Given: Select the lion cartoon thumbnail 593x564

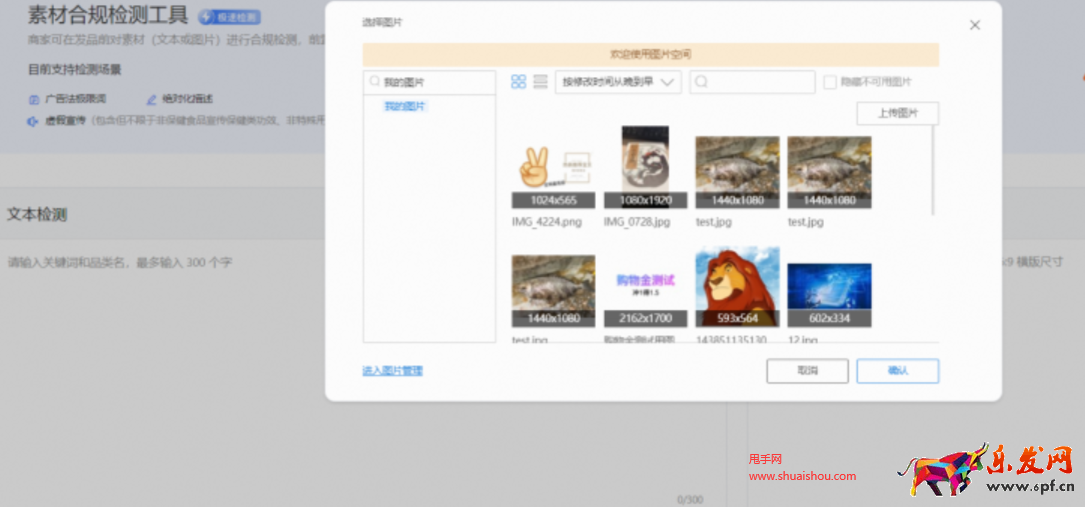Looking at the screenshot, I should pos(737,286).
